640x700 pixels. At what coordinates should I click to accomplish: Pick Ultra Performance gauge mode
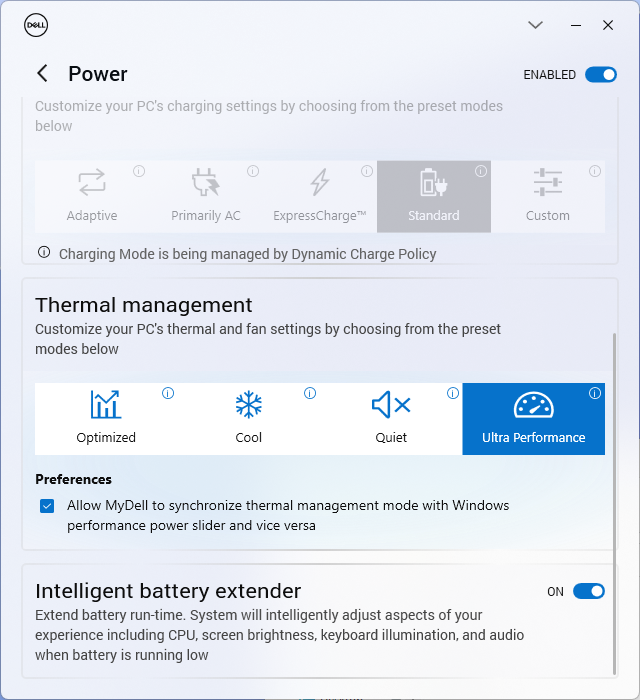[533, 418]
